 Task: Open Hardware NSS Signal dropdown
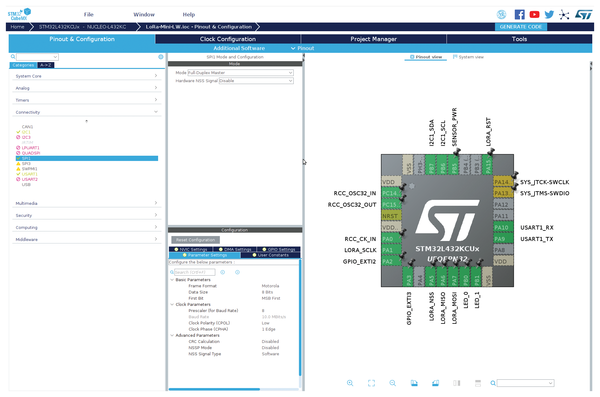(256, 81)
